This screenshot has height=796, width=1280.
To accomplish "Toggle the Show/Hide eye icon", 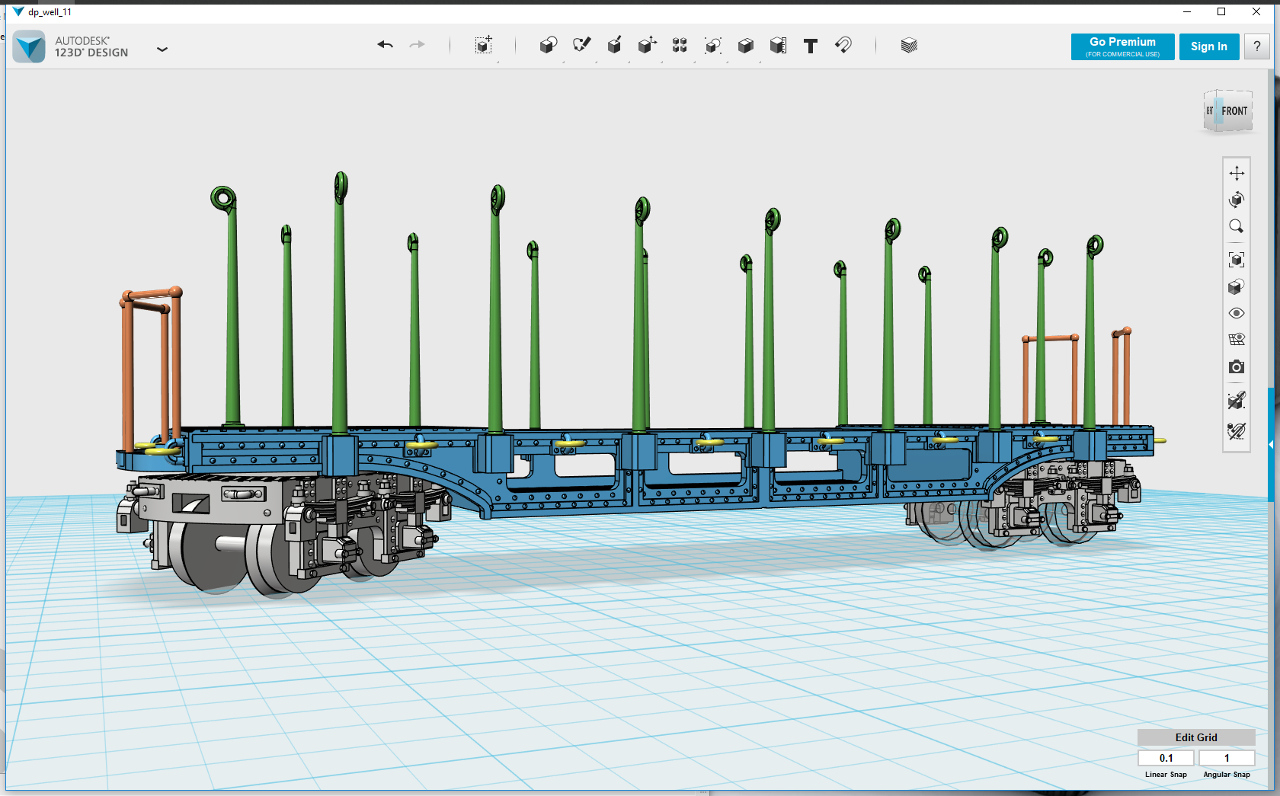I will (x=1236, y=313).
